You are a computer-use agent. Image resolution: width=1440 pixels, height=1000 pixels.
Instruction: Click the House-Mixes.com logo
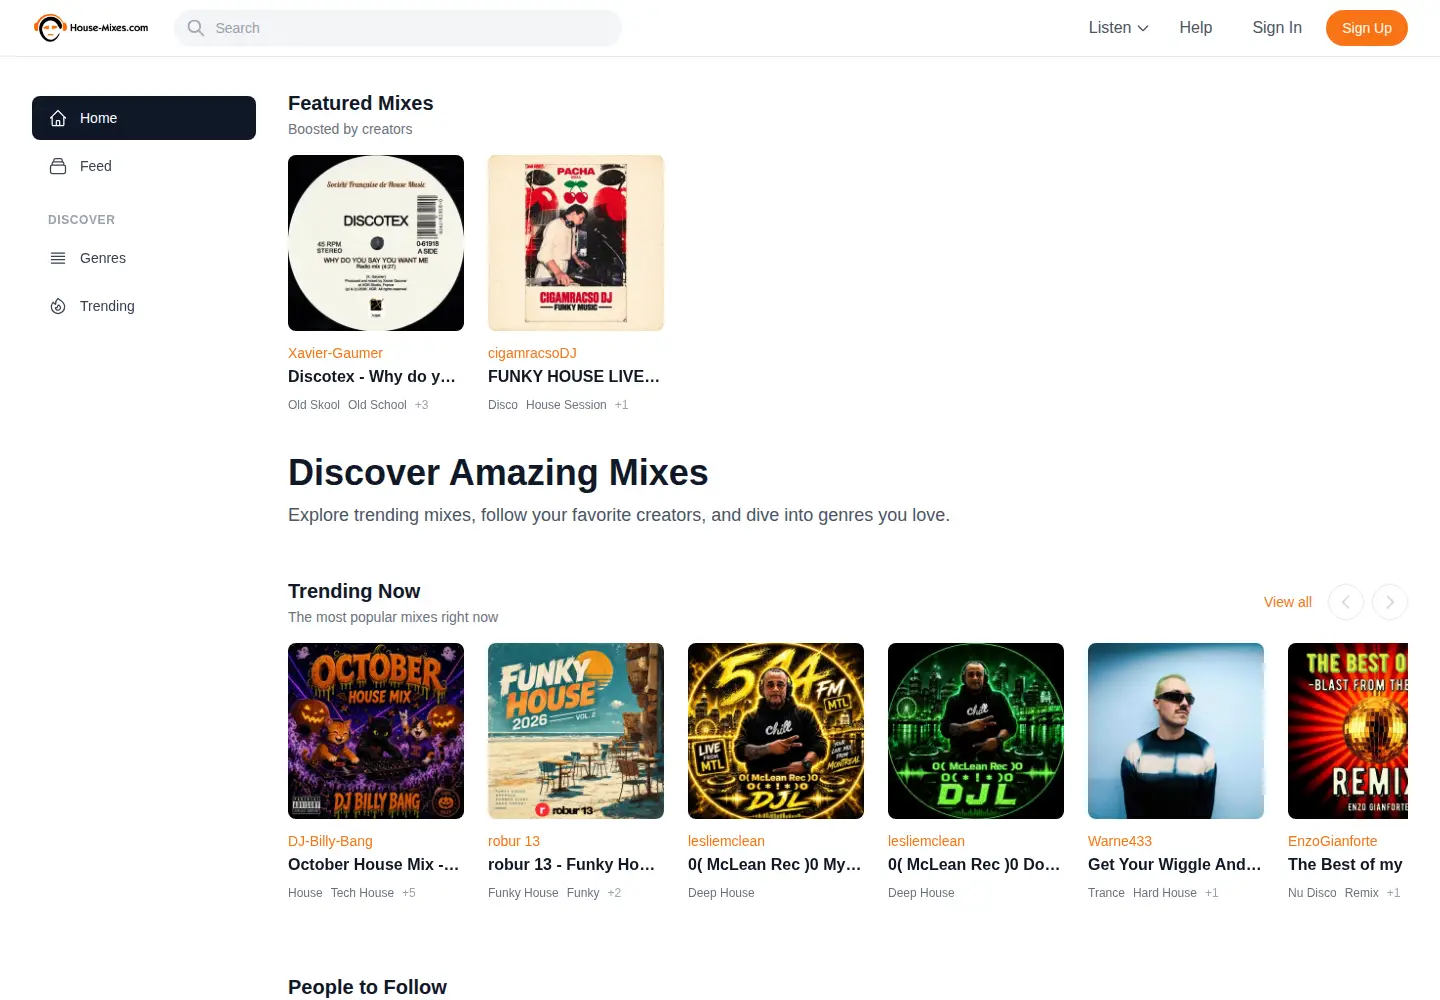click(x=91, y=28)
